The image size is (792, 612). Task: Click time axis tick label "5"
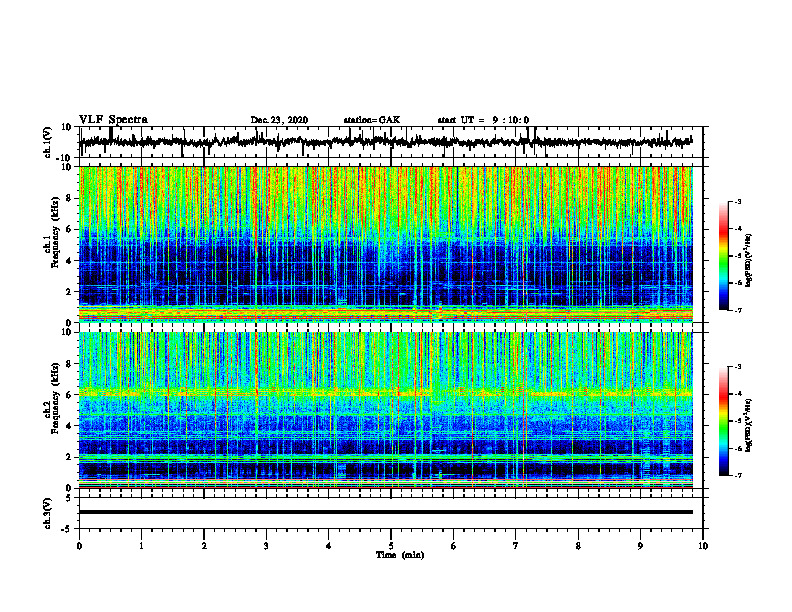pyautogui.click(x=391, y=546)
